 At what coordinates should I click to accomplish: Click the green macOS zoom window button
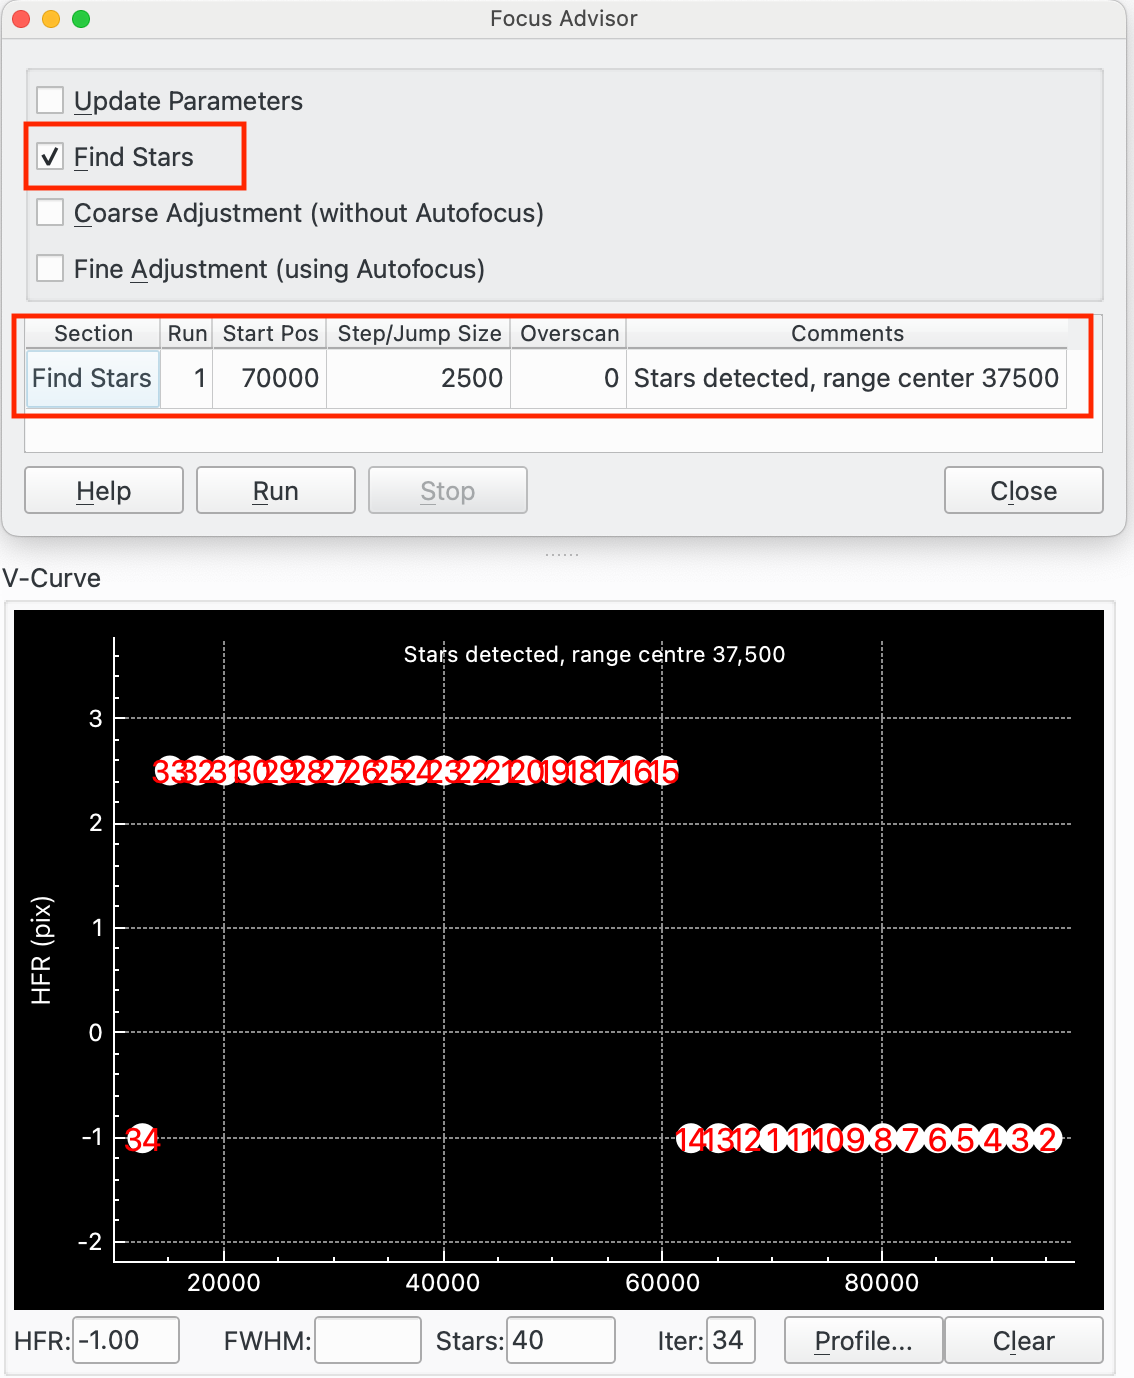tap(81, 19)
